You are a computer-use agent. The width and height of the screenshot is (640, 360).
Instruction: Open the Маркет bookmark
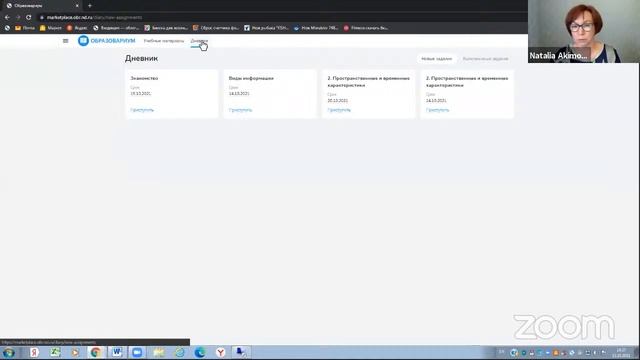(51, 28)
